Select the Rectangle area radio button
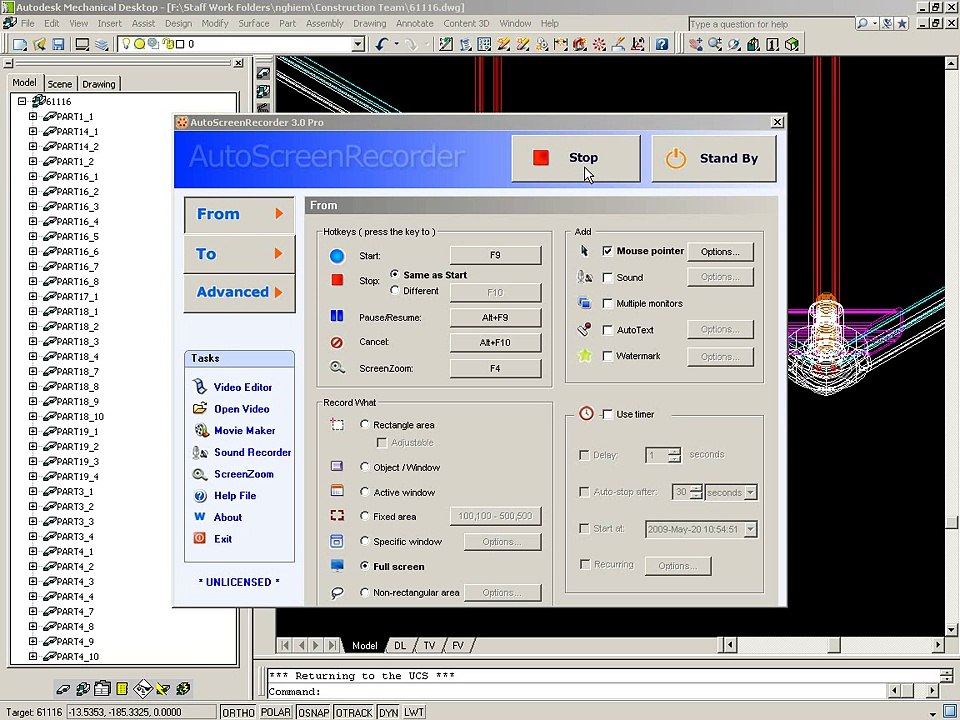The width and height of the screenshot is (960, 720). pos(365,424)
